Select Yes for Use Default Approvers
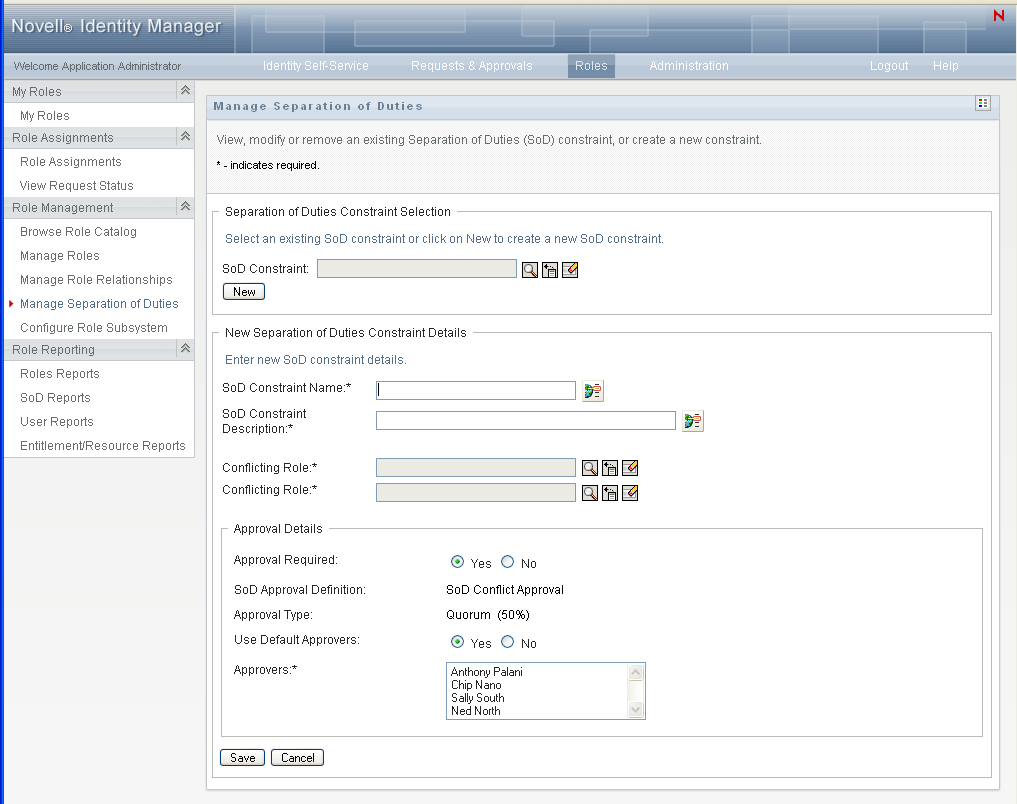 tap(457, 641)
